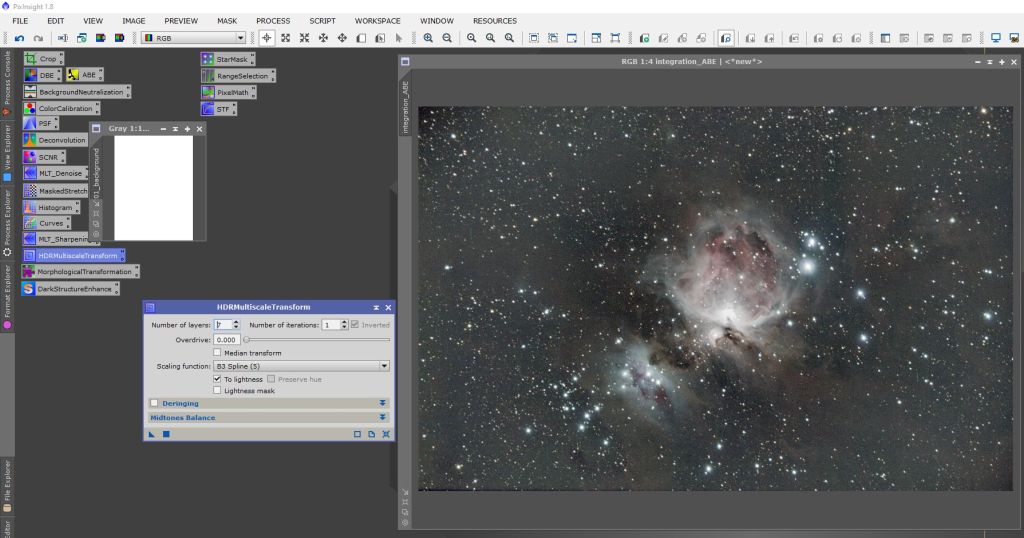
Task: Open the Crop process icon
Action: [40, 59]
